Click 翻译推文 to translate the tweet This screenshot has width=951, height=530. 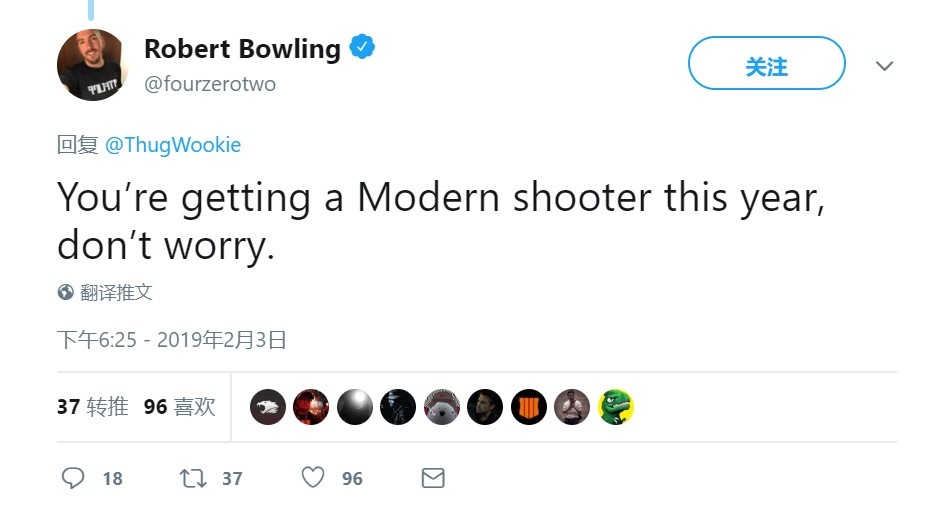coord(116,293)
